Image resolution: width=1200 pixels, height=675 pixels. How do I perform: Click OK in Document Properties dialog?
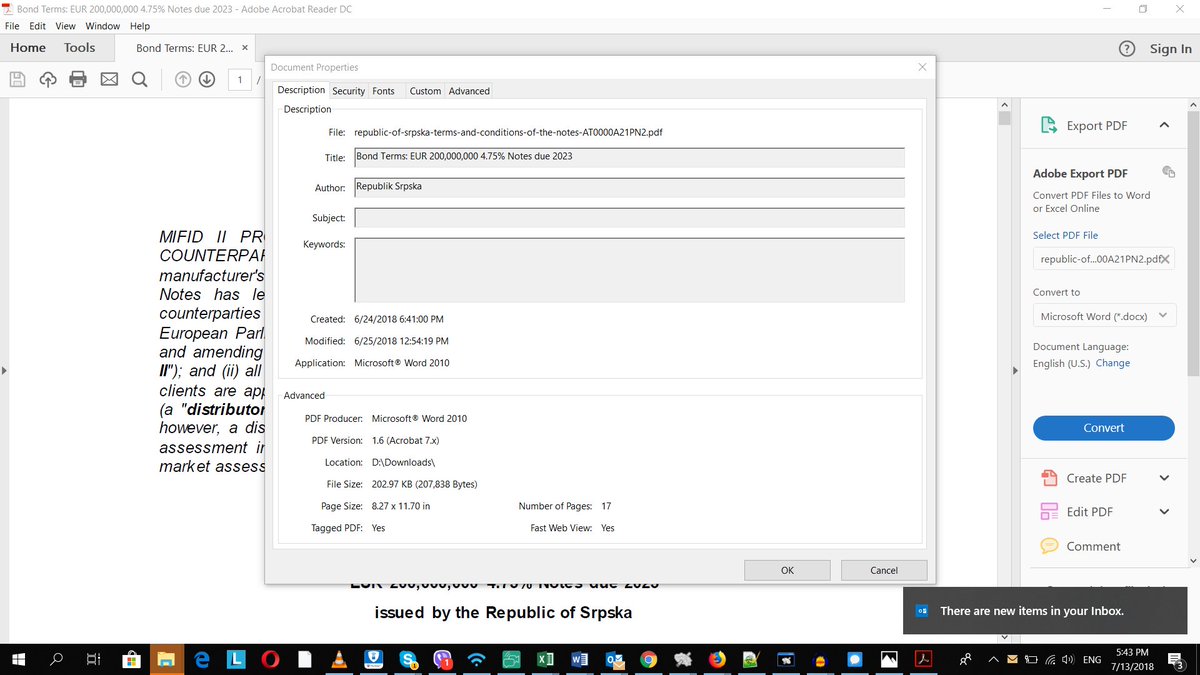[787, 570]
